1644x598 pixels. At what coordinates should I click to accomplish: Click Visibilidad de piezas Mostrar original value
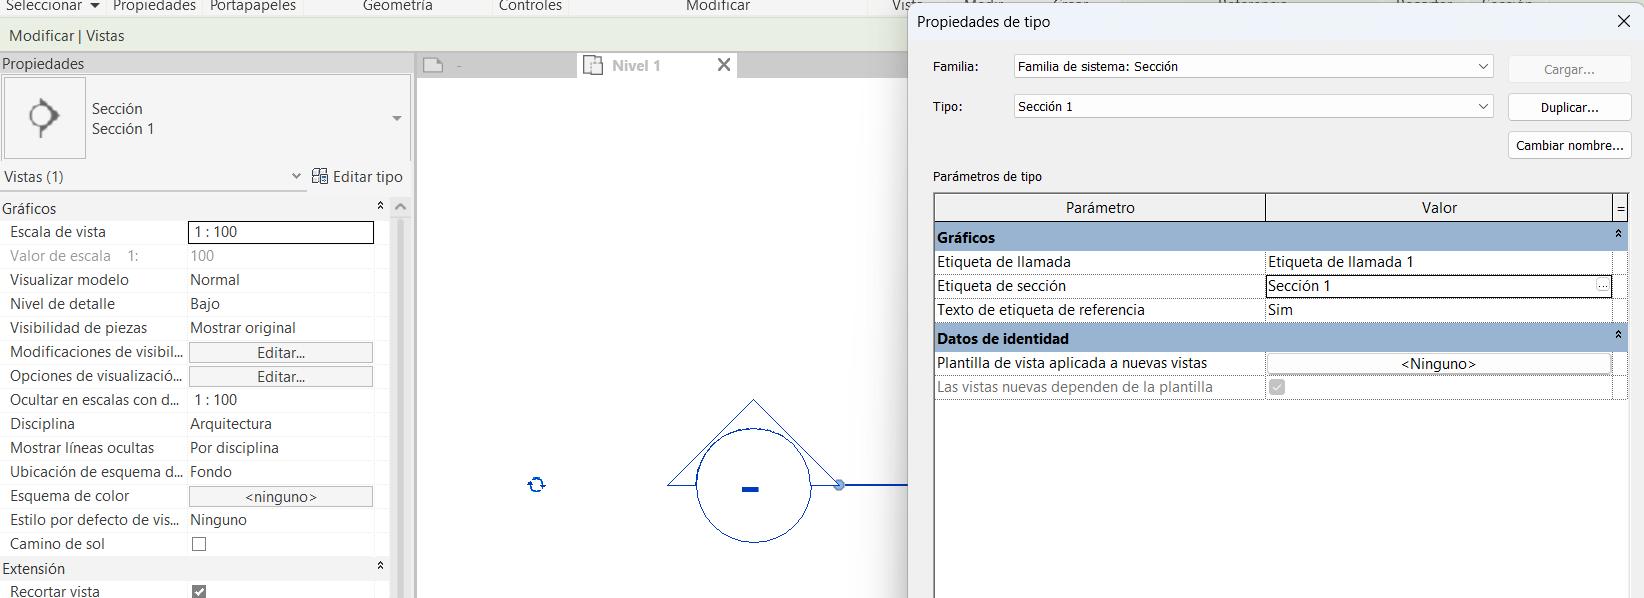click(281, 328)
